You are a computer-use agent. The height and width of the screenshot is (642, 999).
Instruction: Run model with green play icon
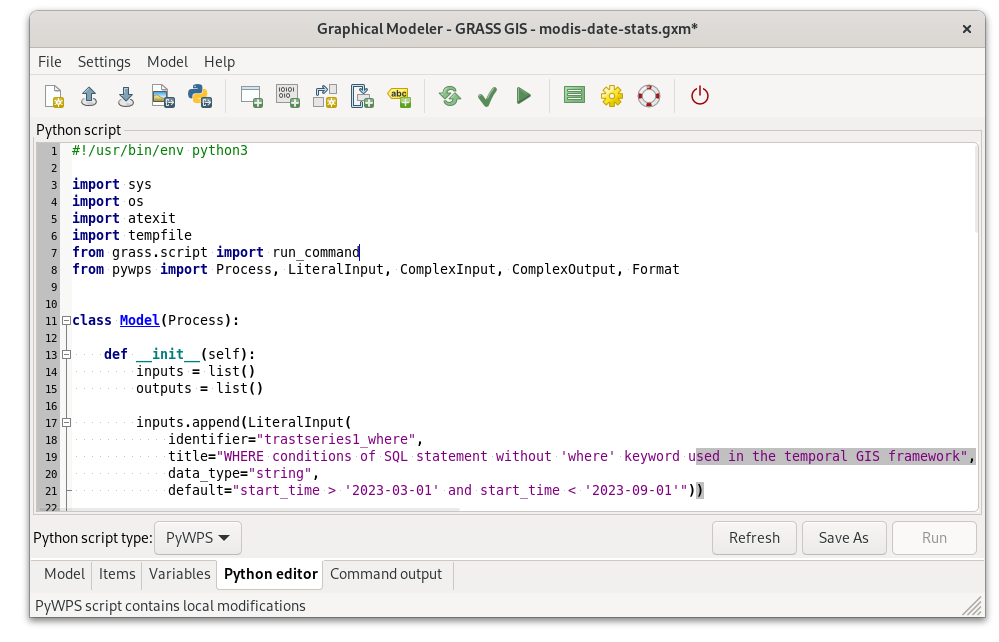[524, 96]
